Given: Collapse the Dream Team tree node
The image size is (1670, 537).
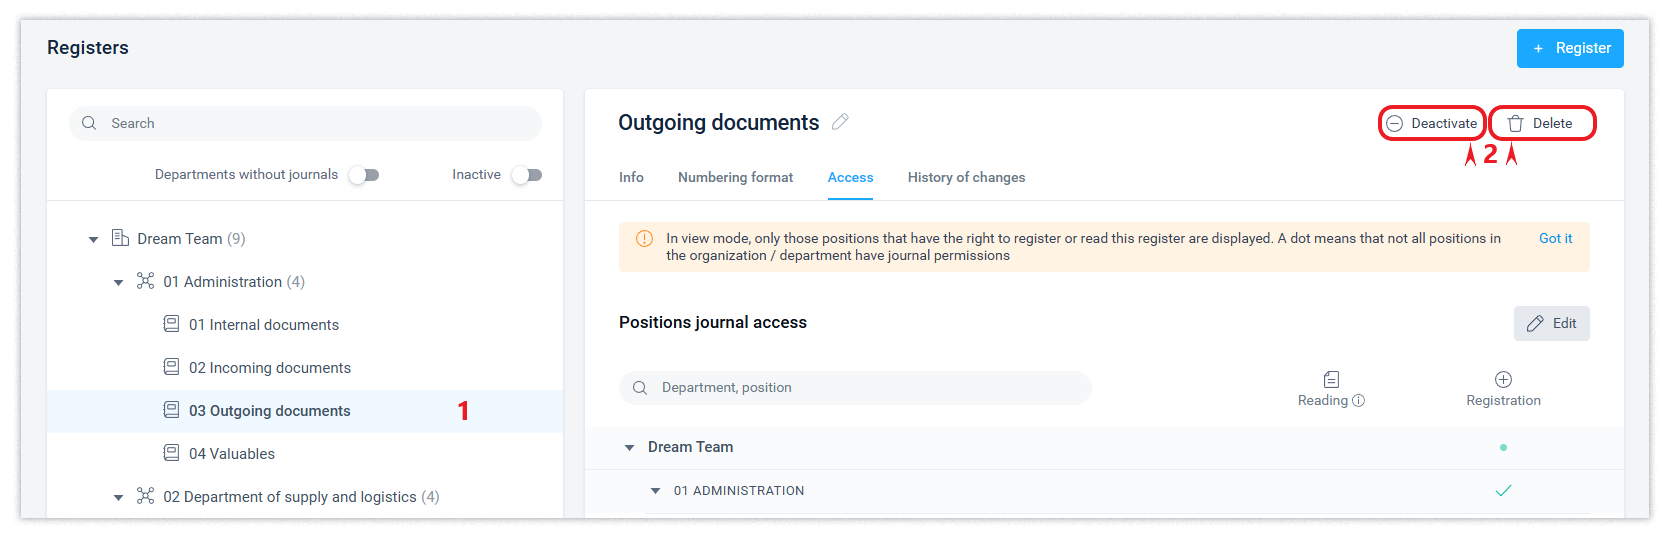Looking at the screenshot, I should pyautogui.click(x=93, y=239).
